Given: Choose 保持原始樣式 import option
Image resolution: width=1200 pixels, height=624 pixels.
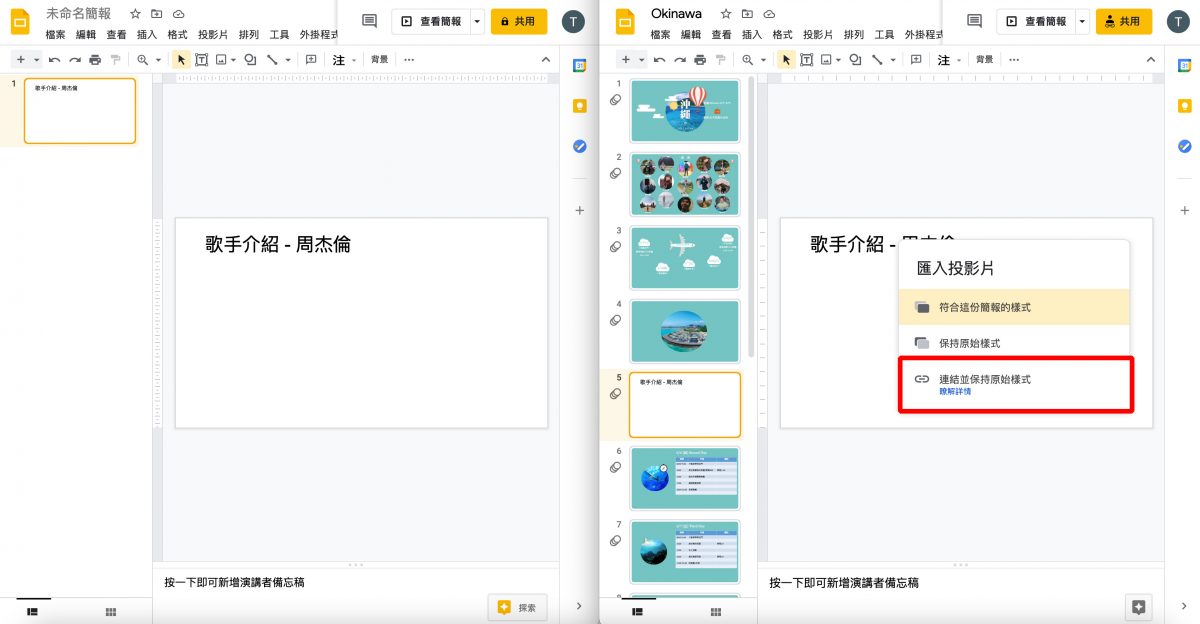Looking at the screenshot, I should 1014,343.
